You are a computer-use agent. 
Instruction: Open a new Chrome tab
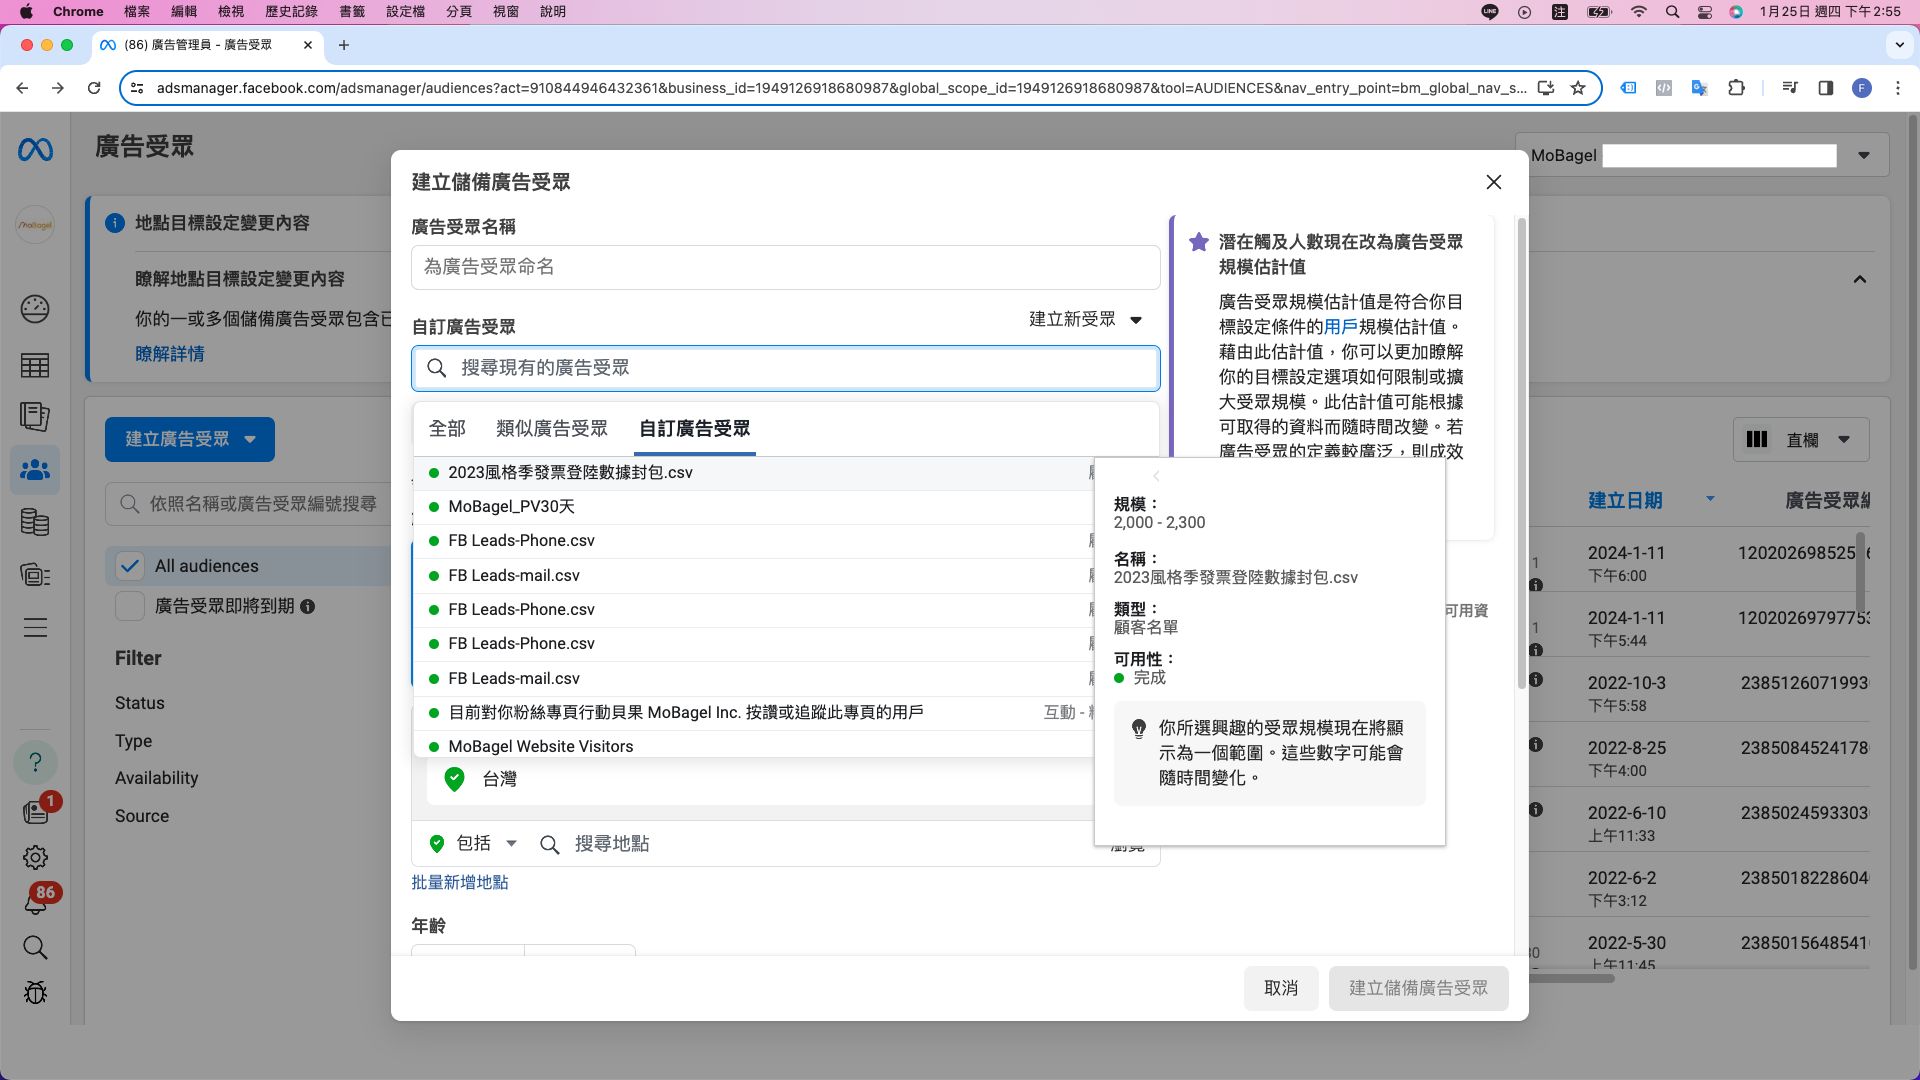tap(344, 45)
